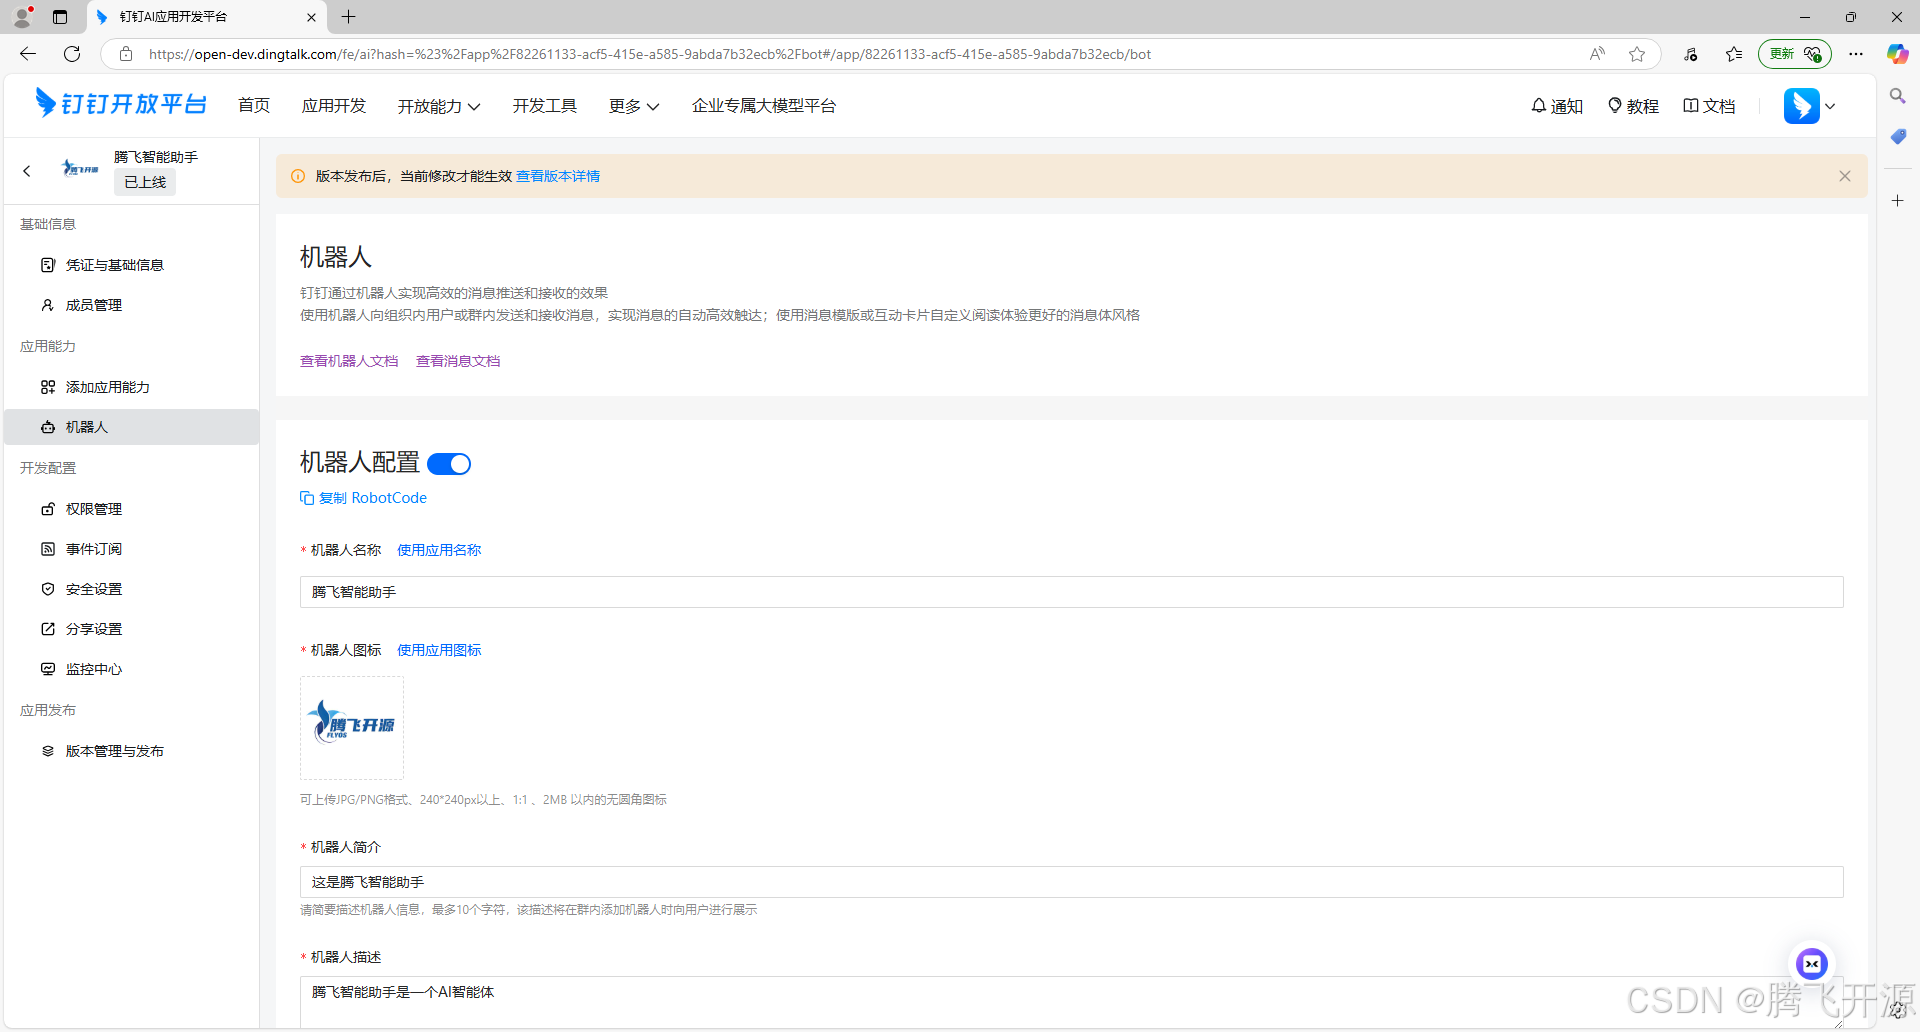
Task: Click the 机器人名称 input field
Action: tap(1071, 592)
